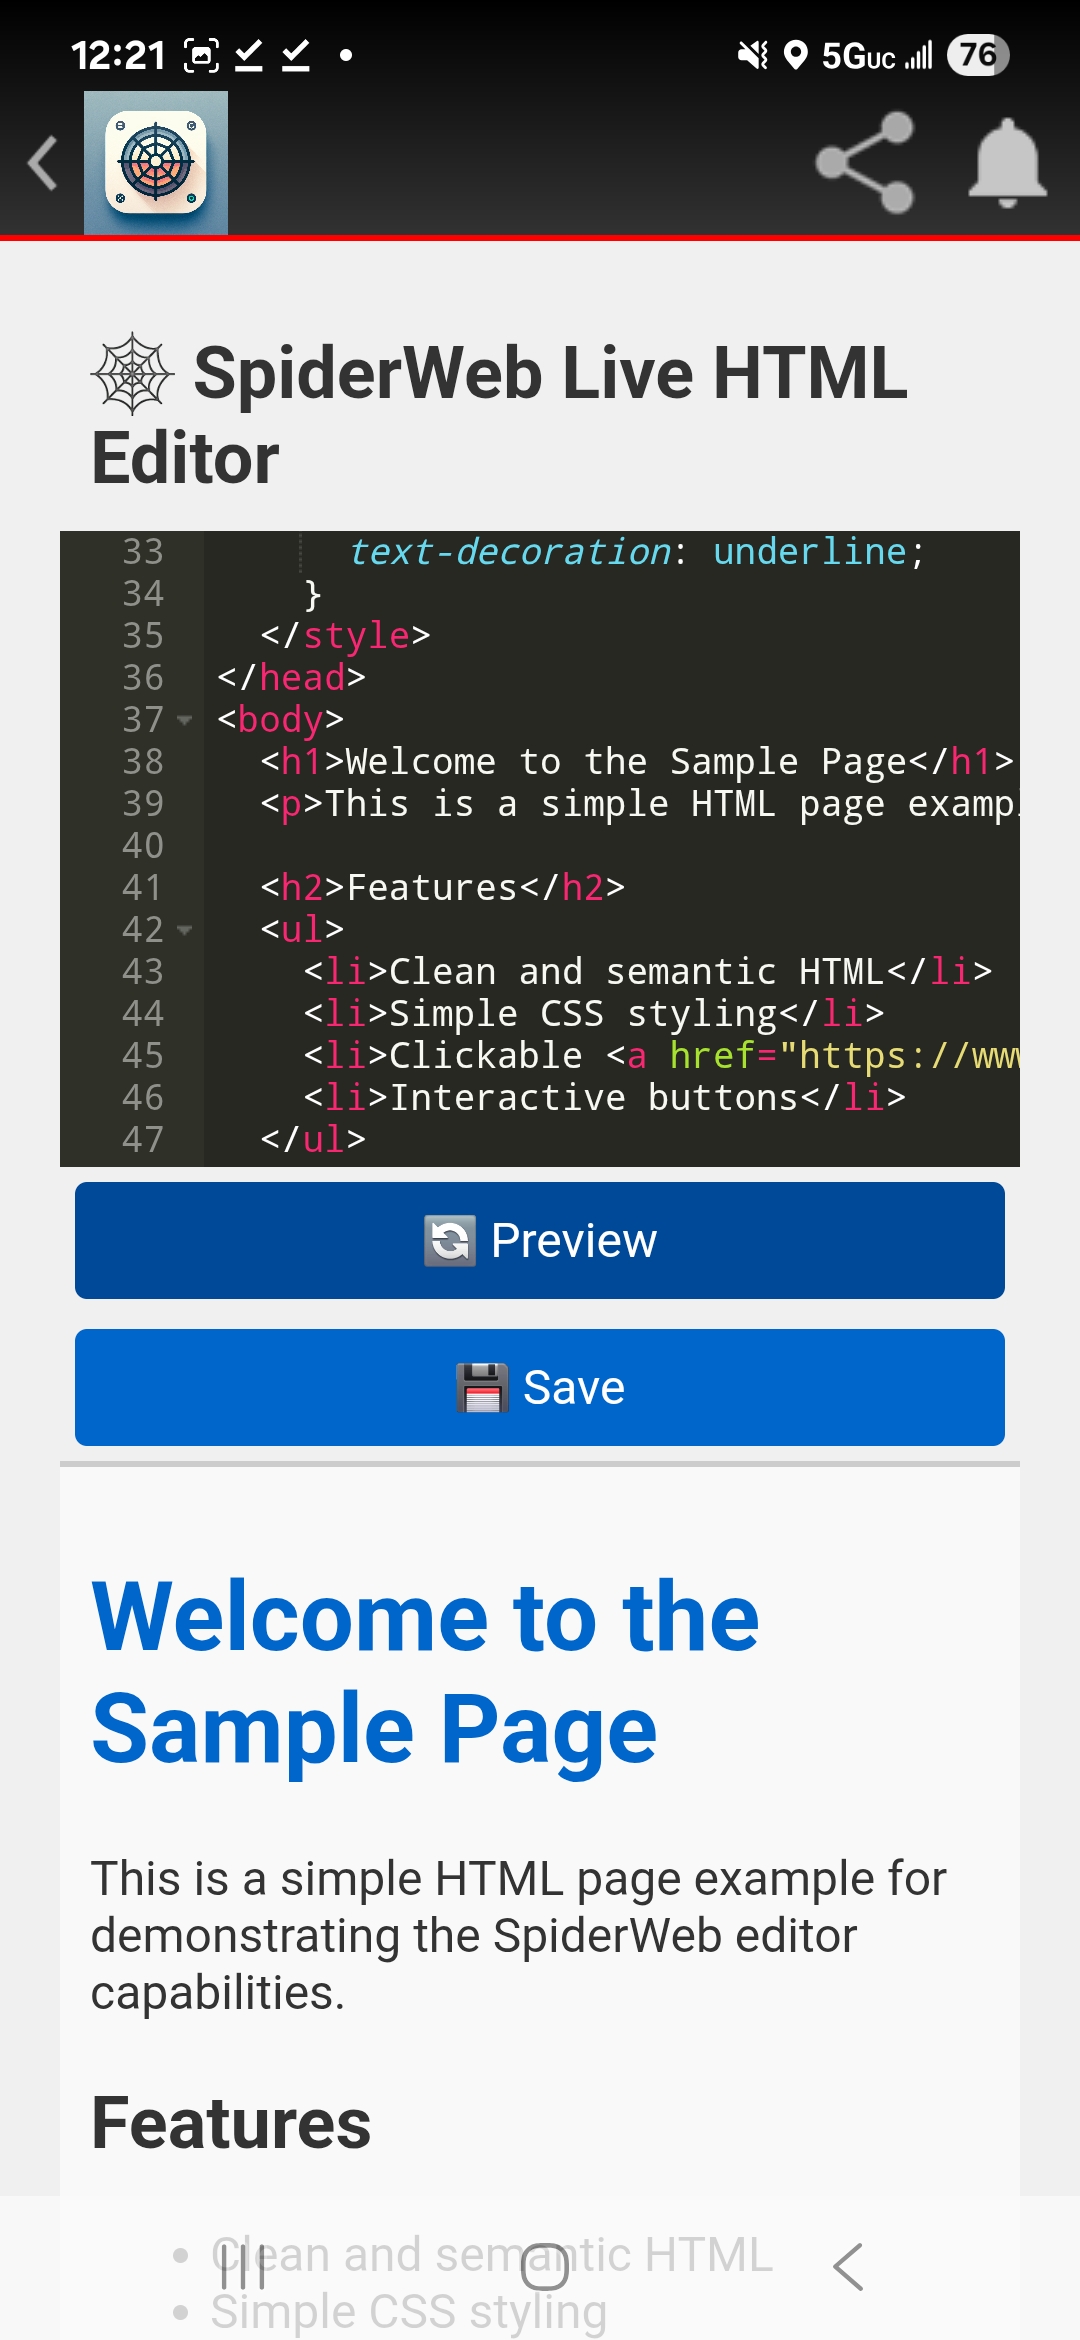The width and height of the screenshot is (1080, 2340).
Task: Click the Features h2 code line
Action: click(442, 888)
